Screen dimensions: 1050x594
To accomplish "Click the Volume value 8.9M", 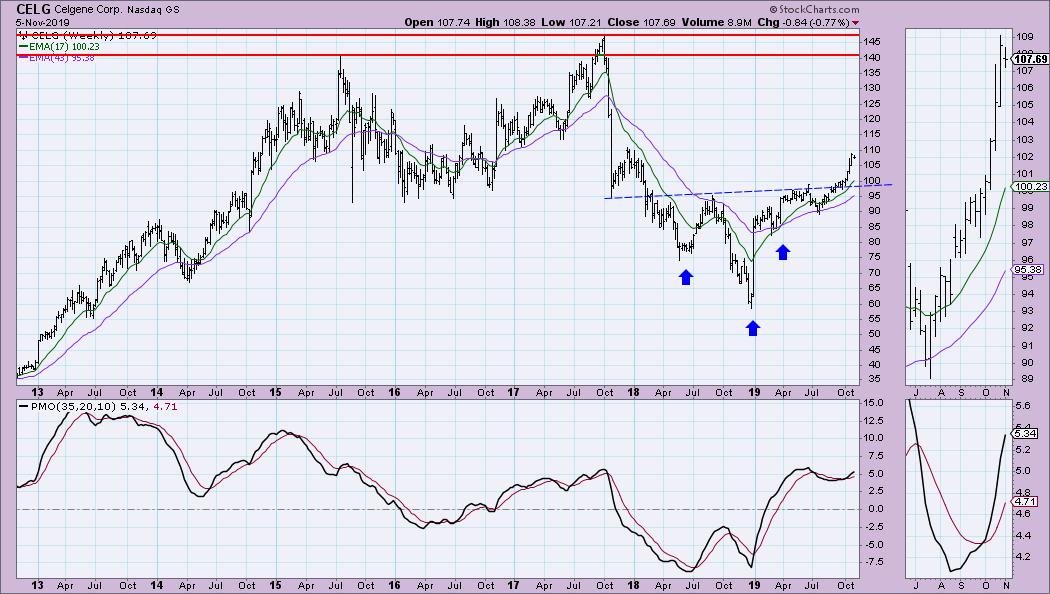I will [x=739, y=22].
